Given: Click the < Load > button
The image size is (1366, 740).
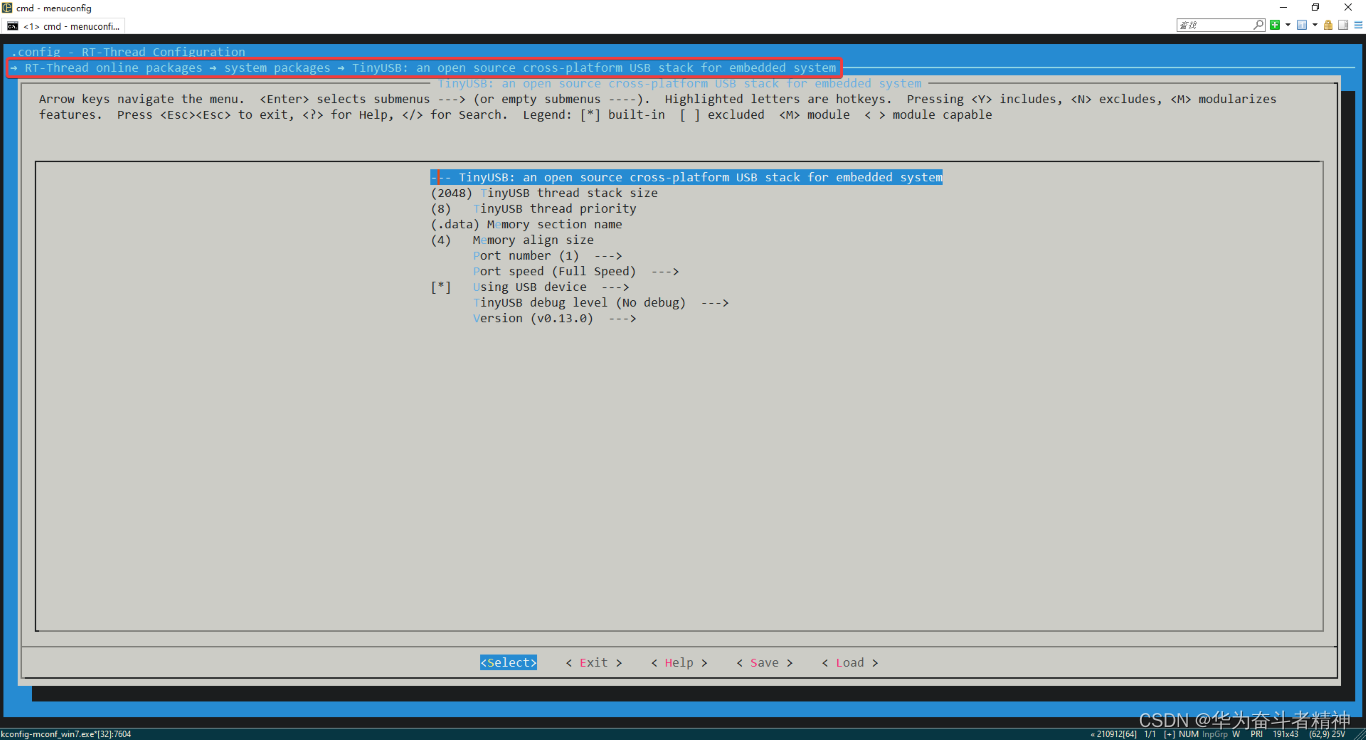Looking at the screenshot, I should tap(850, 663).
